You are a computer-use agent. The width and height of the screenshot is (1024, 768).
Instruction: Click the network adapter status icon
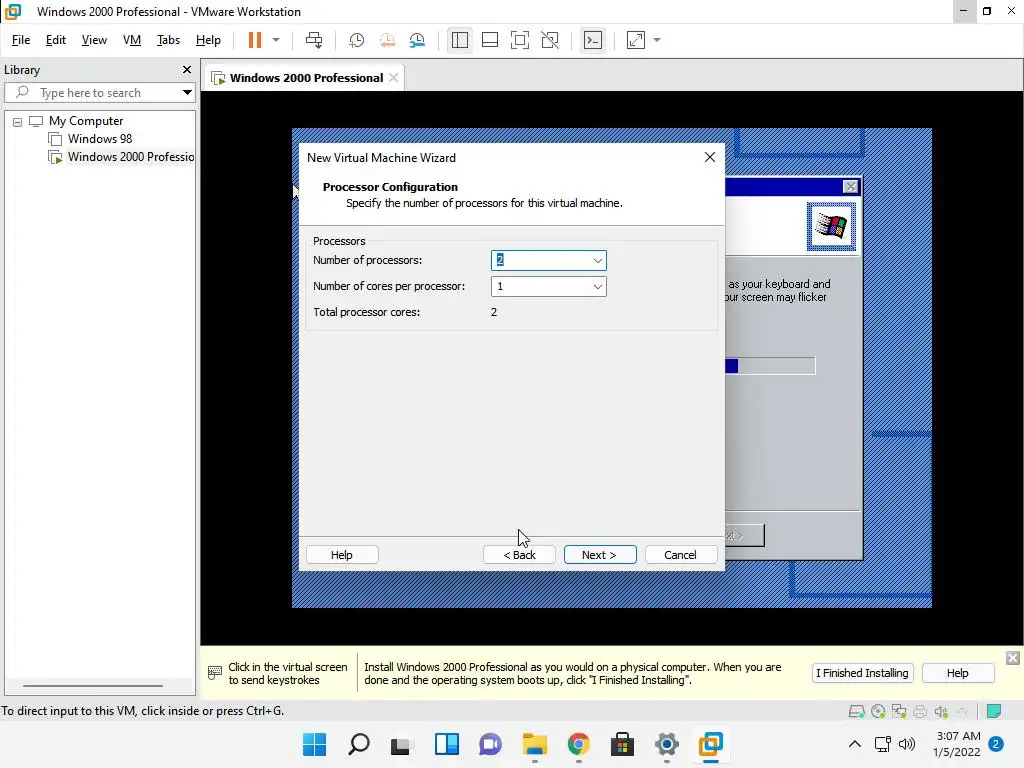click(899, 711)
